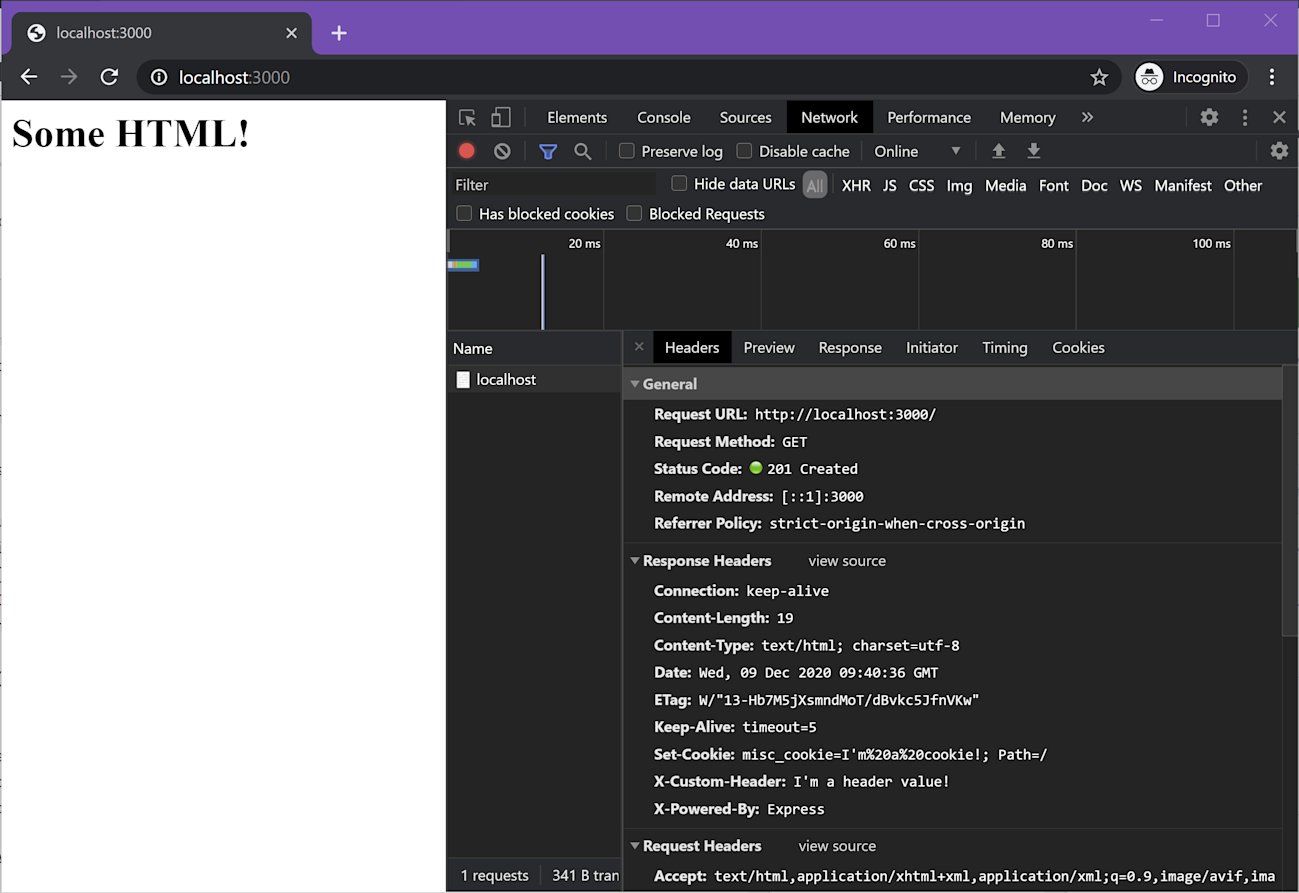Click the Export HAR file icon
The image size is (1299, 893).
point(1033,150)
